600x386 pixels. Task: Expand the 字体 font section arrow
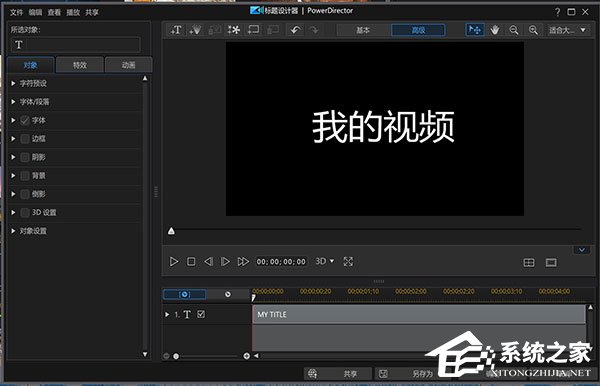(x=13, y=121)
